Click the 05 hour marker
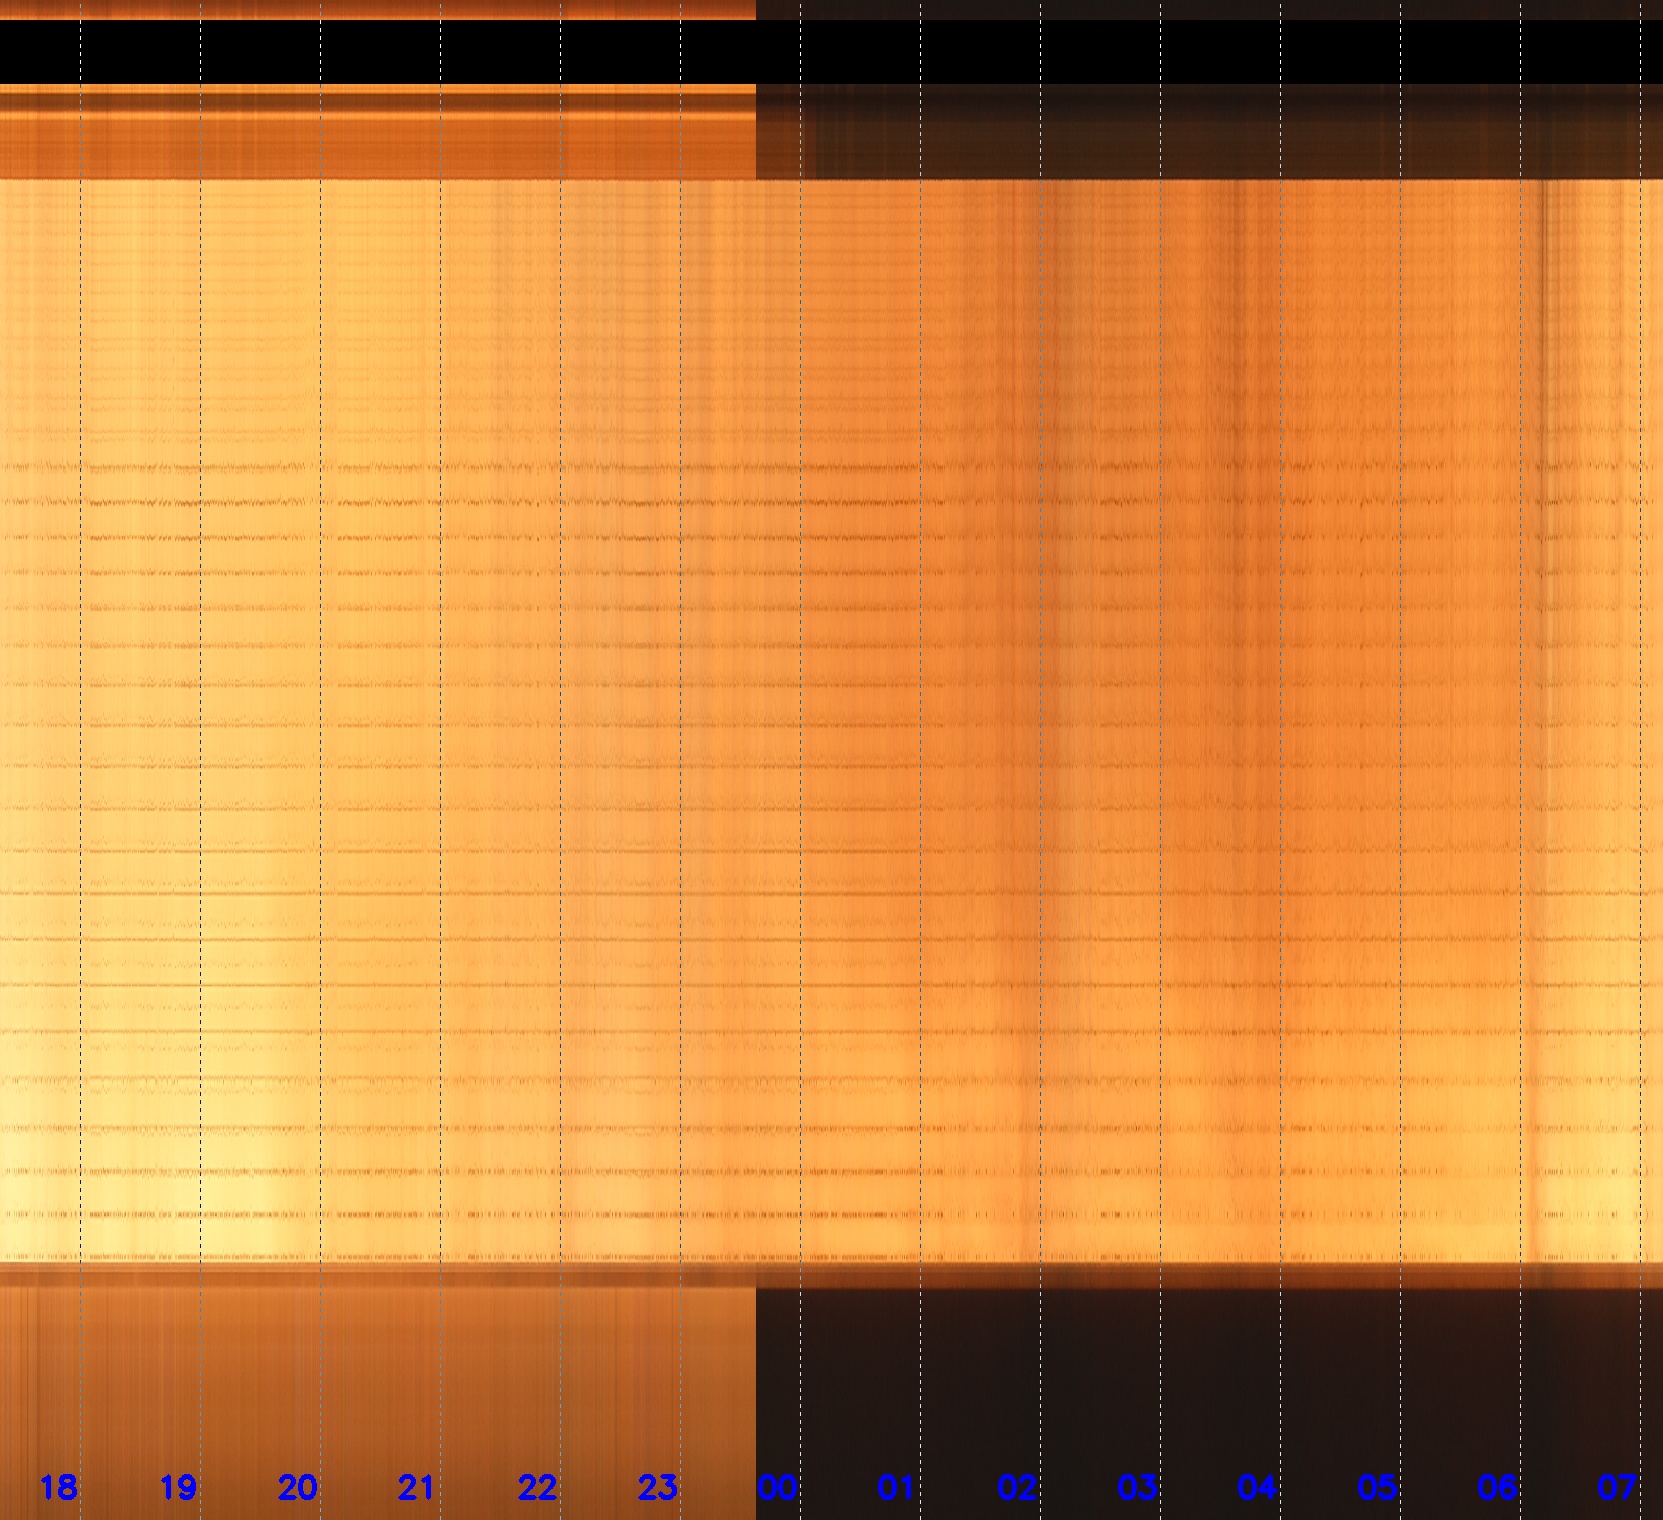This screenshot has width=1663, height=1520. tap(1377, 1488)
